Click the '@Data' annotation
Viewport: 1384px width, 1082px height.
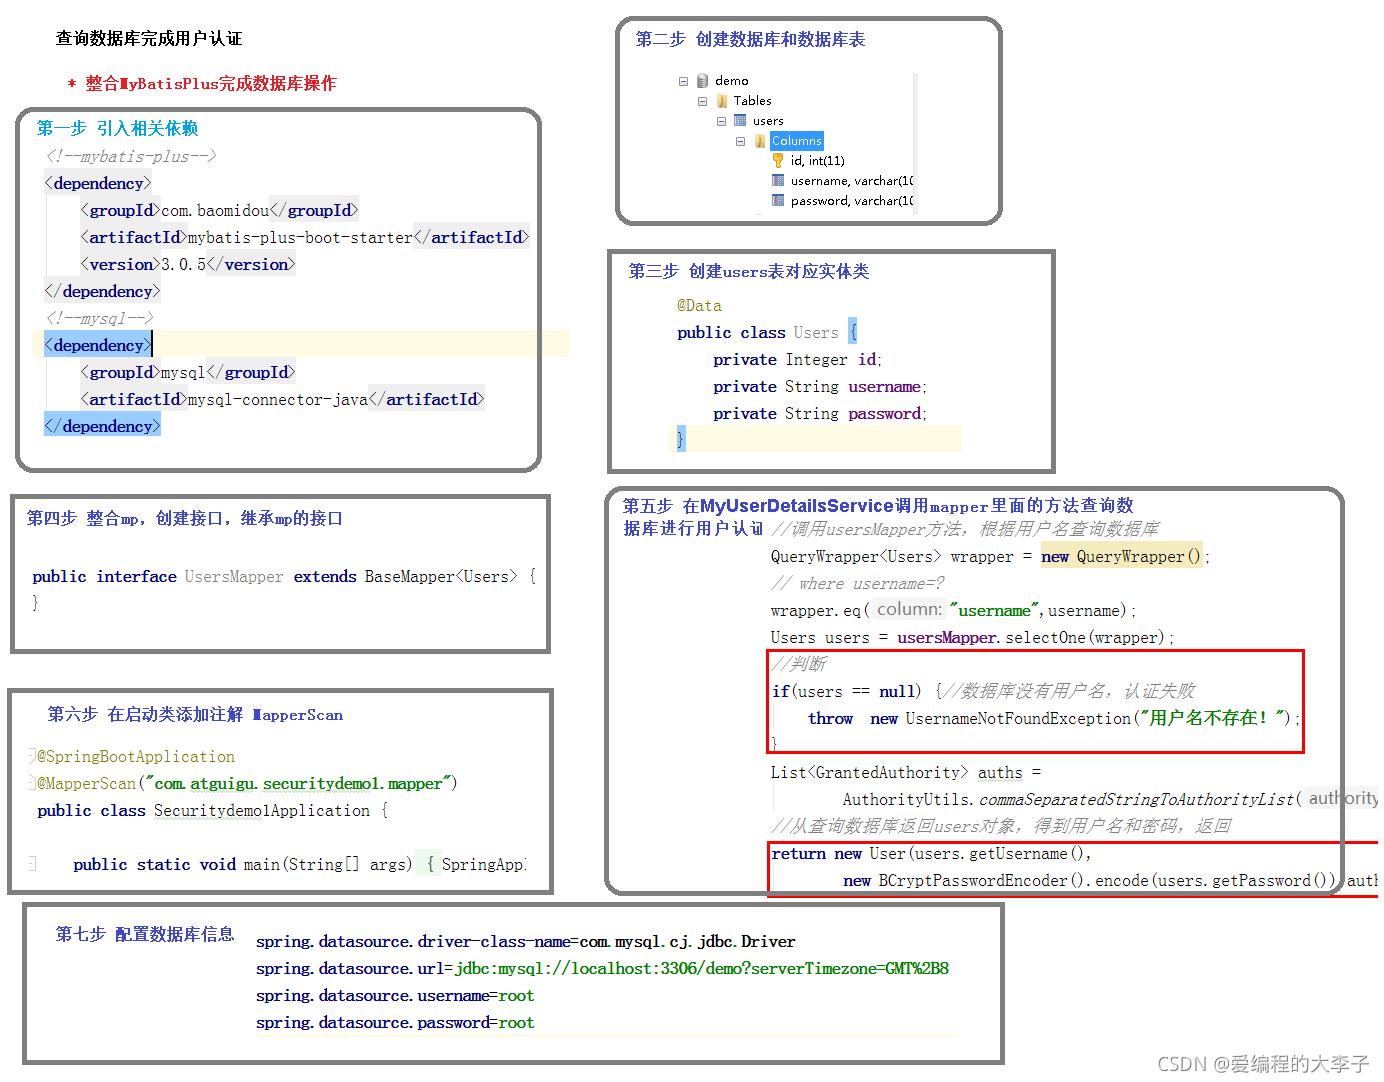tap(699, 306)
